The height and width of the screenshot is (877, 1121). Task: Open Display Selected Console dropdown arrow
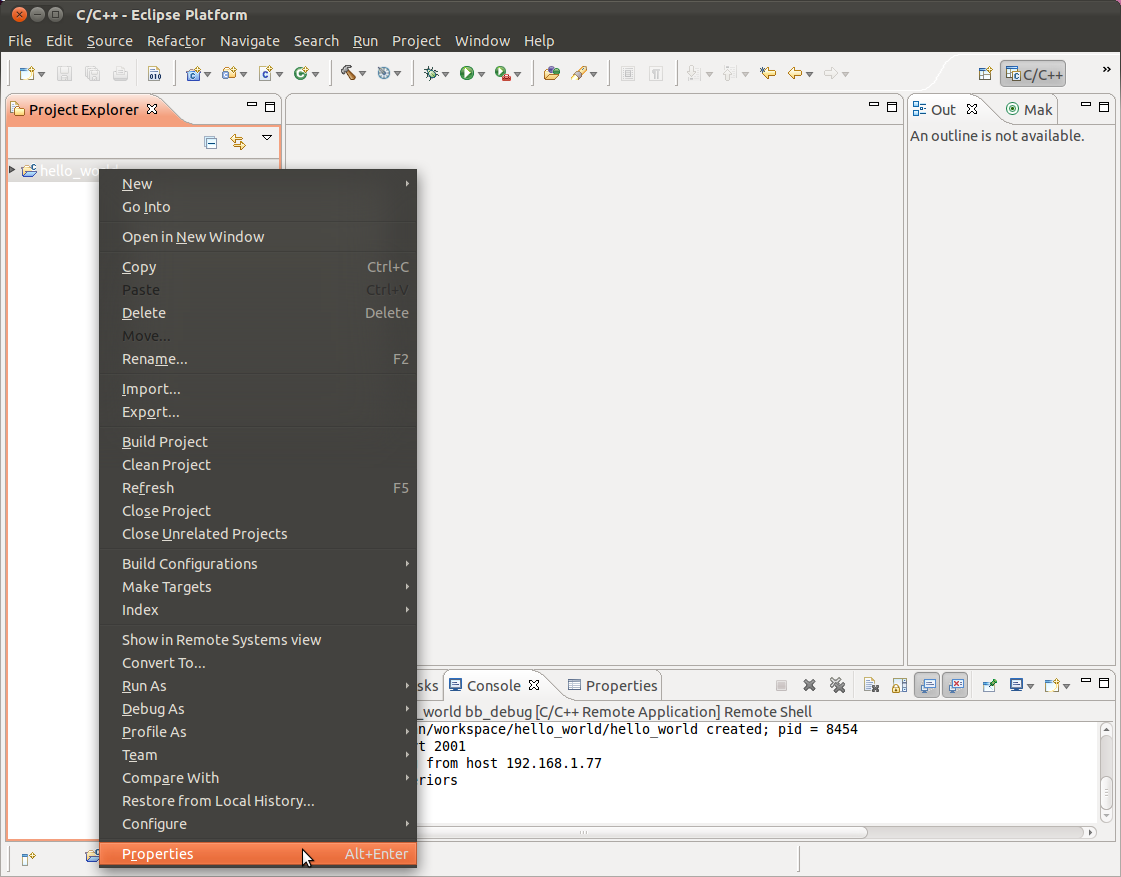tap(1030, 686)
